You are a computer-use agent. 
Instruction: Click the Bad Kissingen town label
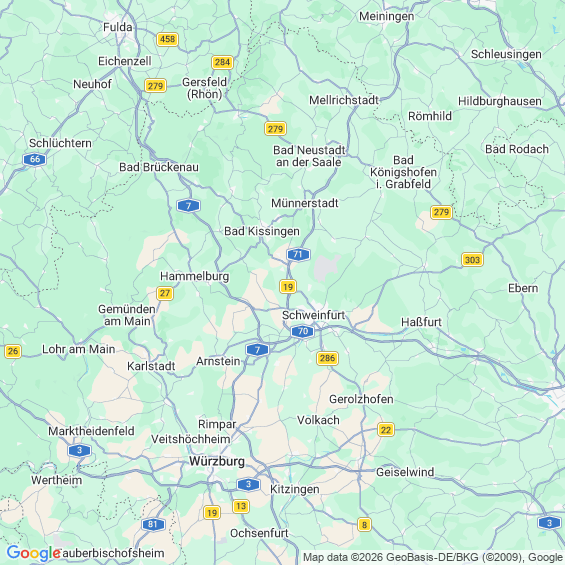pyautogui.click(x=262, y=231)
